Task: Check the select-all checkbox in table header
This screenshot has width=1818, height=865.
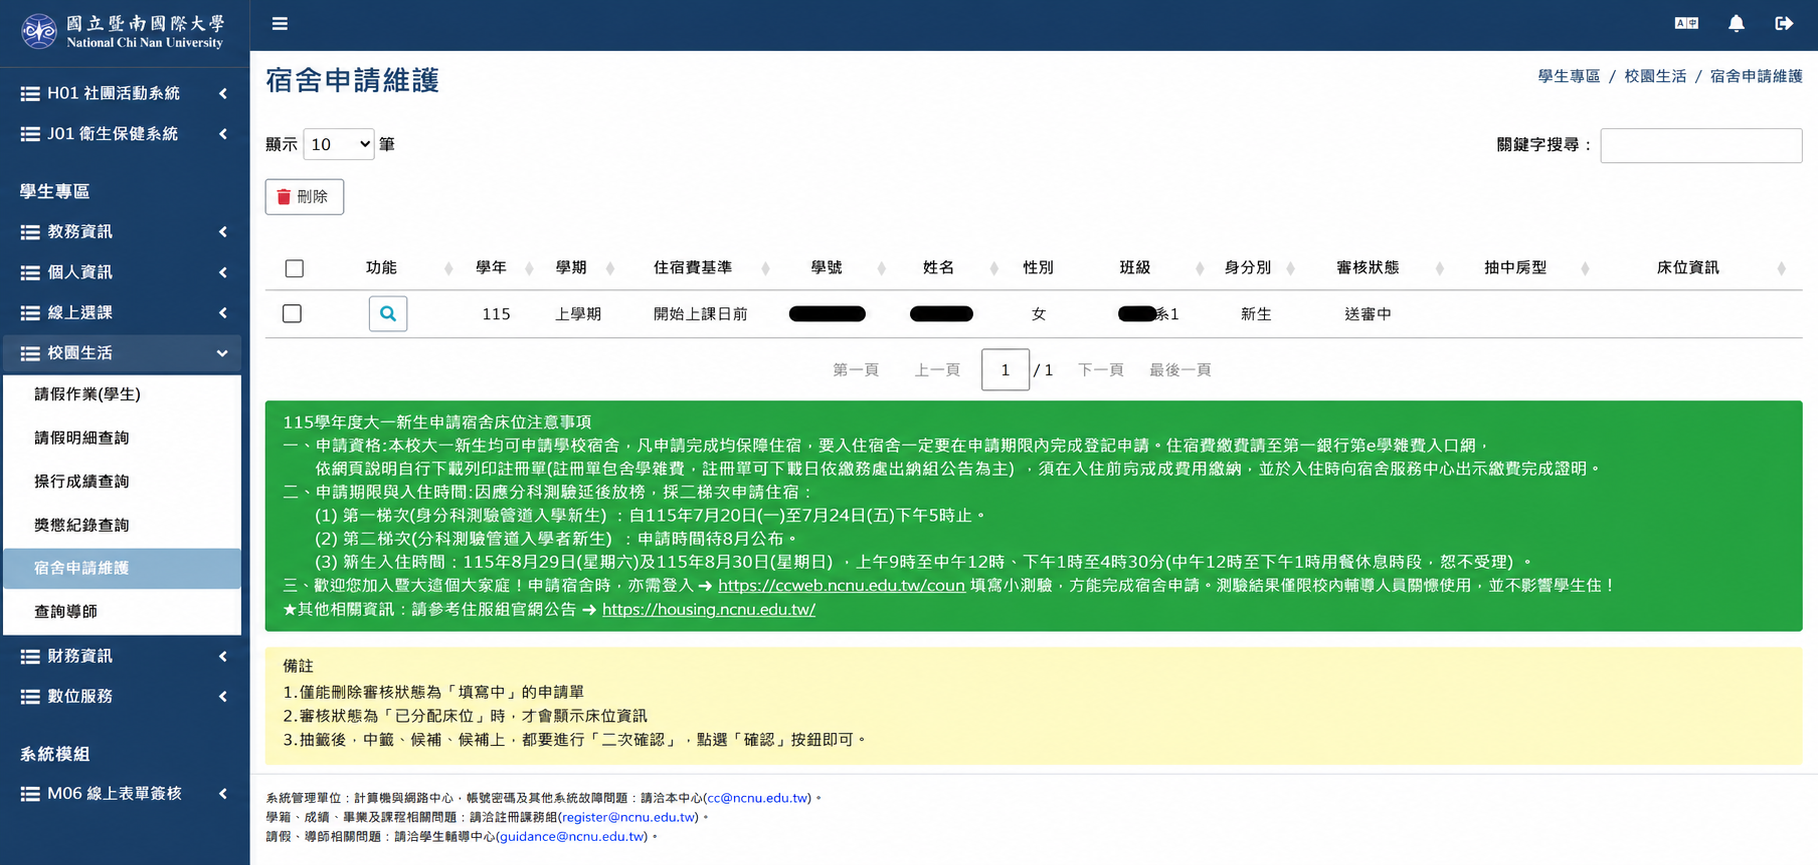Action: pyautogui.click(x=294, y=268)
